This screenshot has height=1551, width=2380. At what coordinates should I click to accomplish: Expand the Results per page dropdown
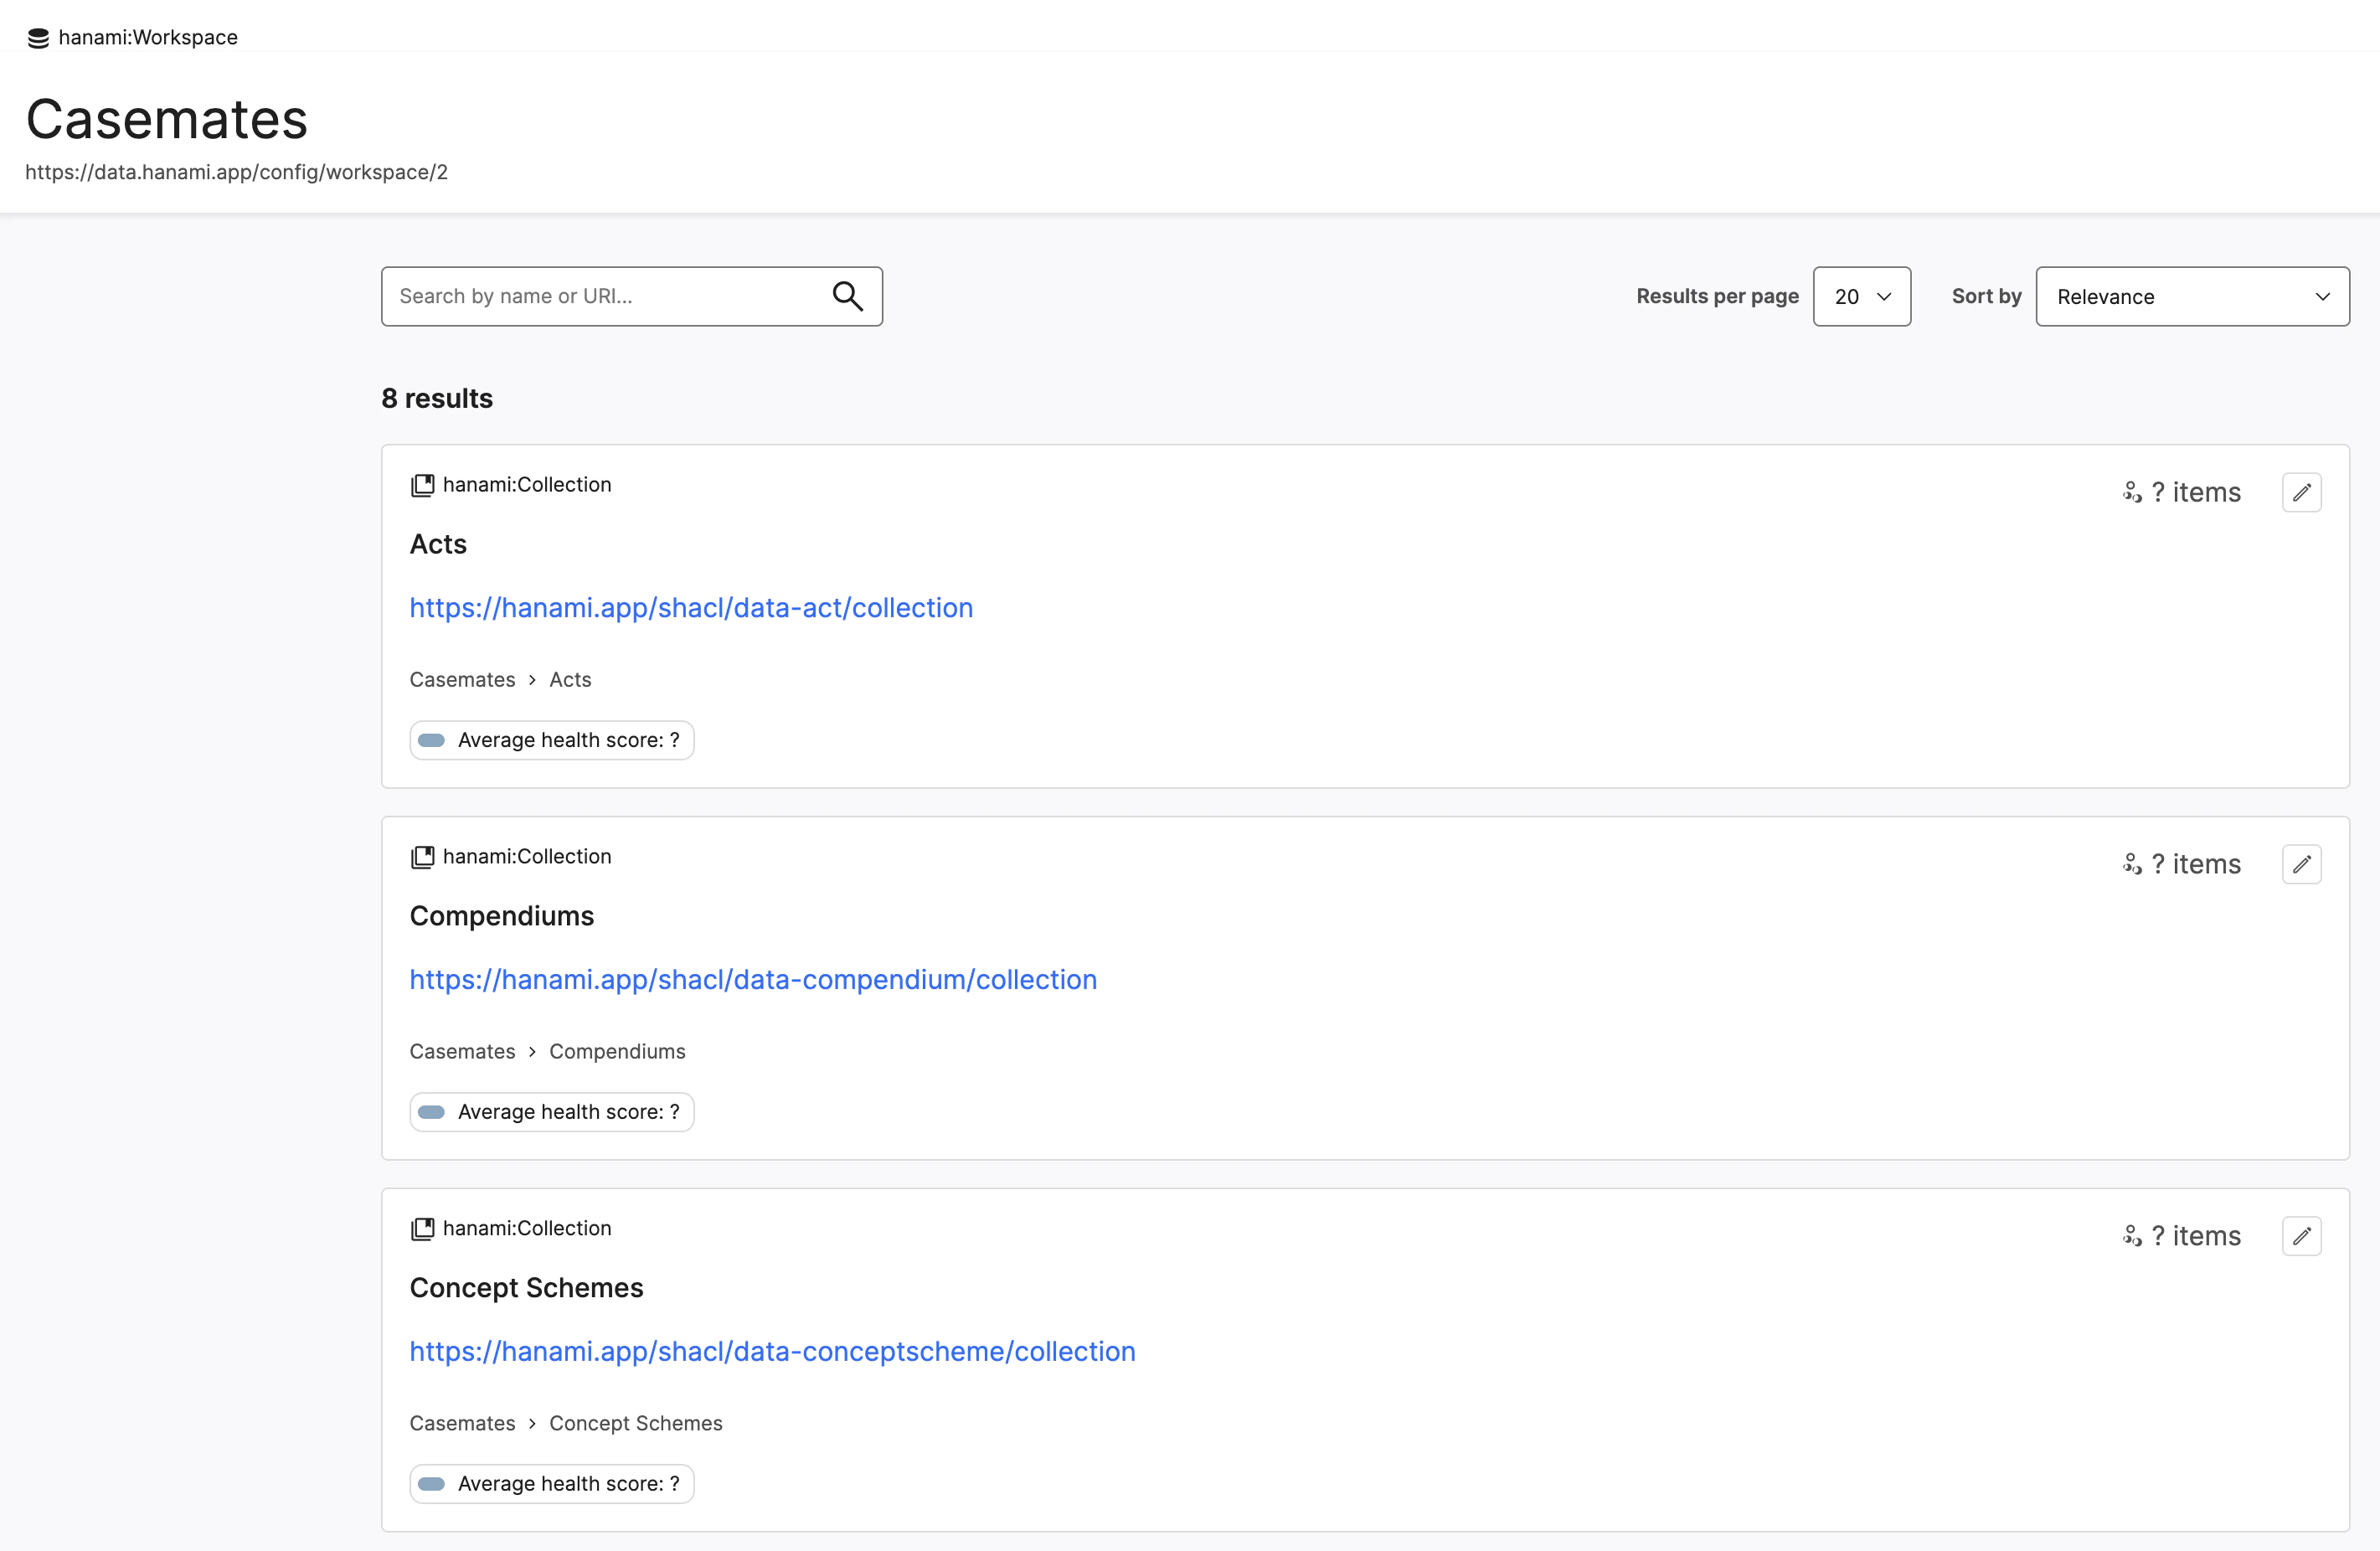coord(1862,295)
